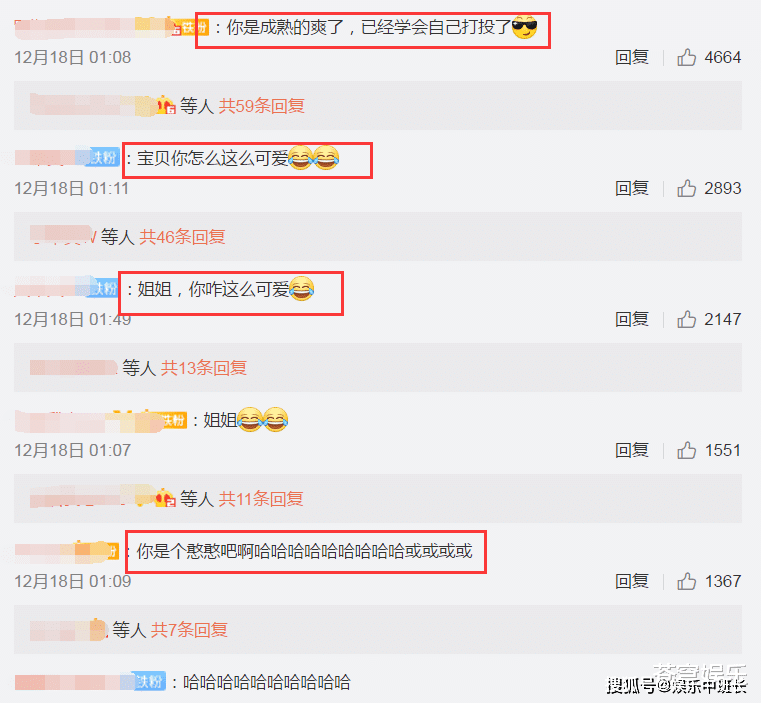Image resolution: width=761 pixels, height=703 pixels.
Task: Click thumbs-up on the 2147-like comment
Action: pos(686,319)
